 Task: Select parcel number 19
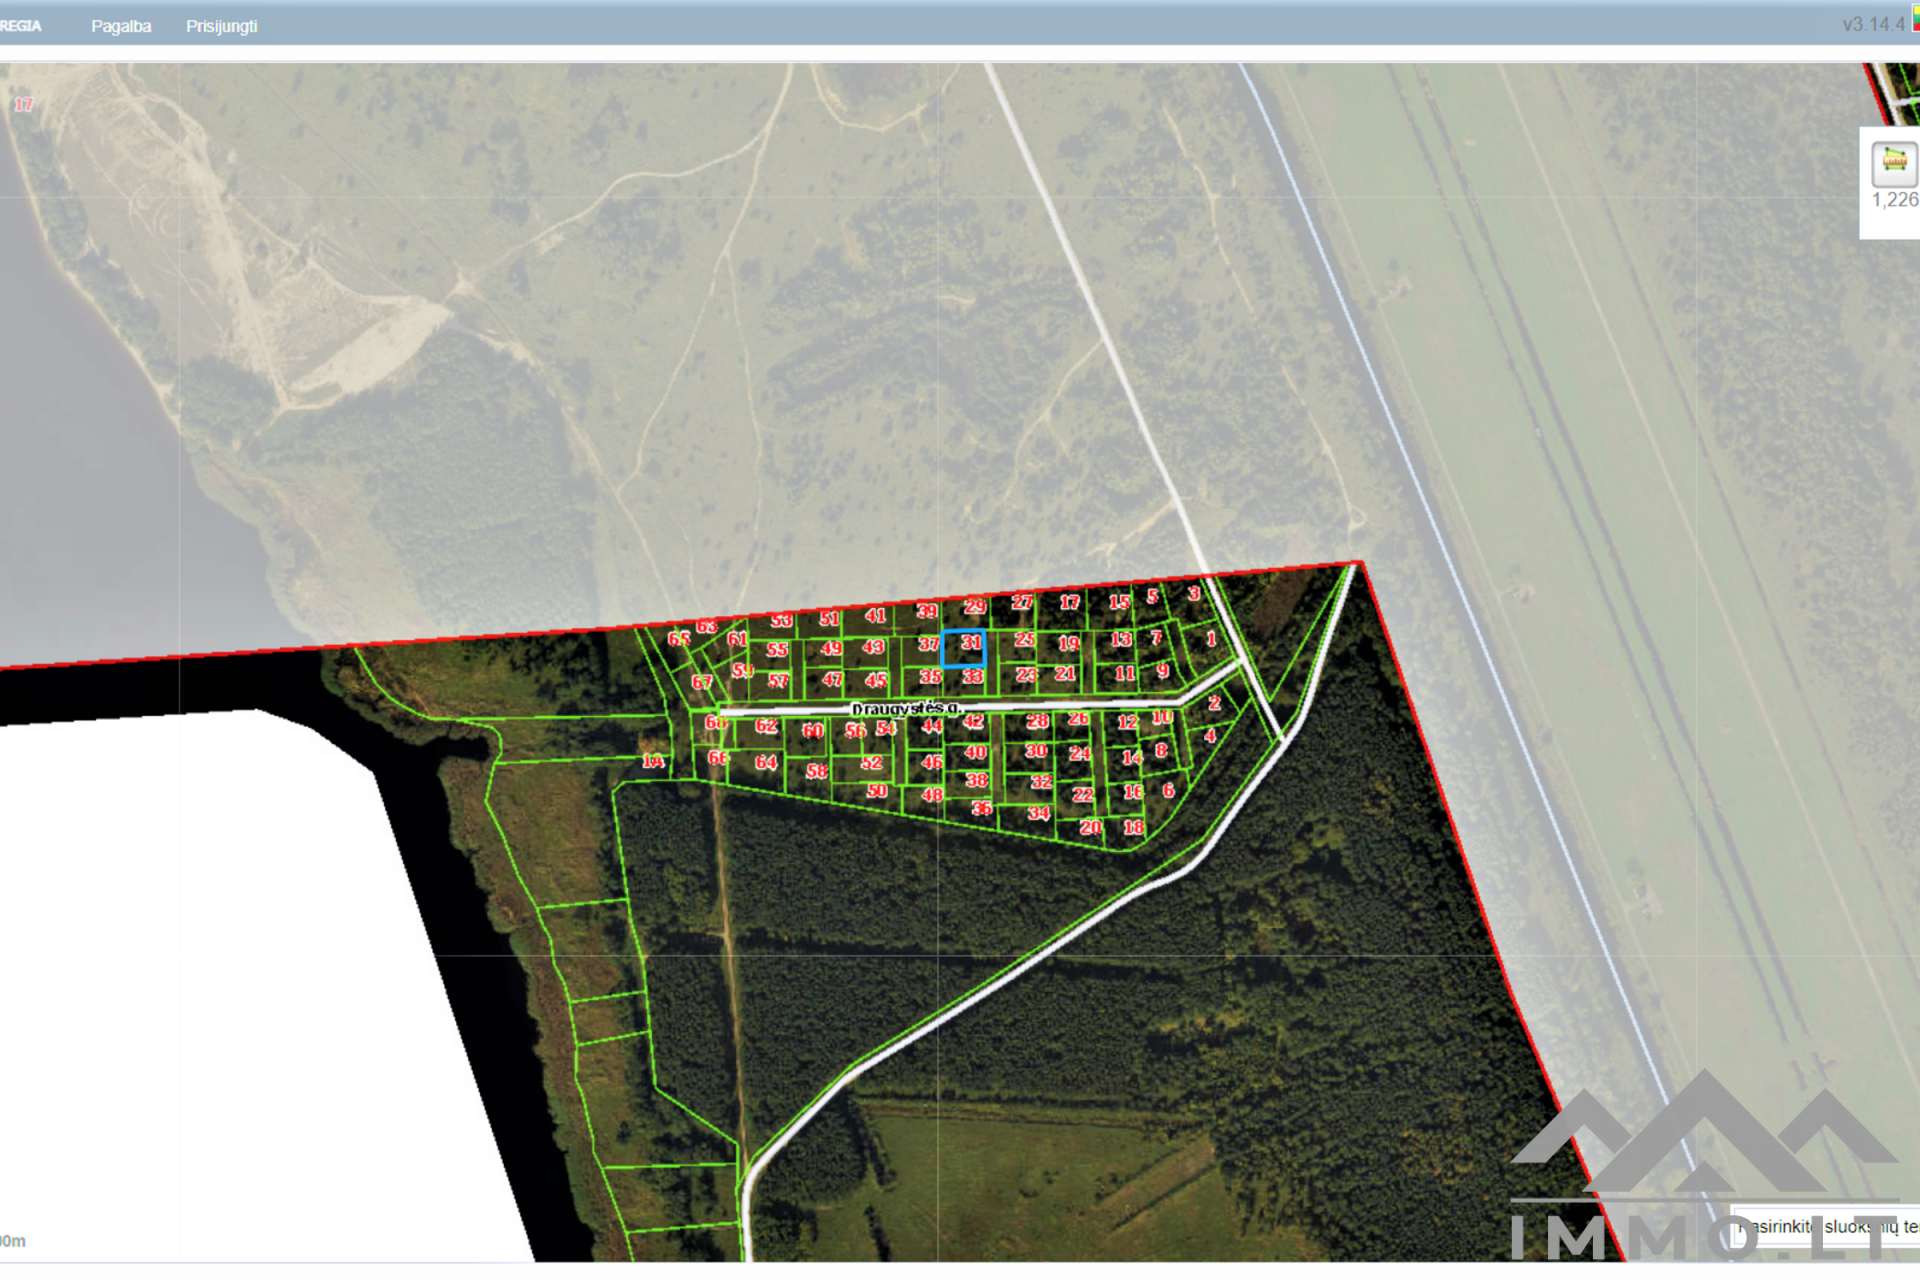[1068, 644]
